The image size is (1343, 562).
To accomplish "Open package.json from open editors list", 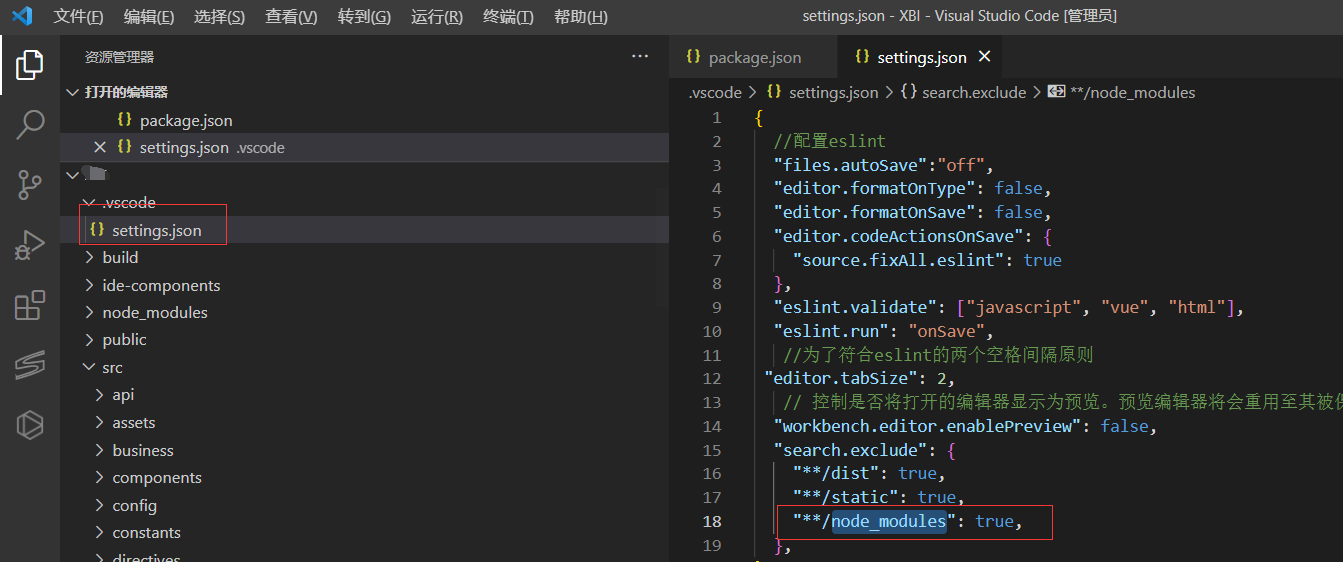I will coord(186,120).
